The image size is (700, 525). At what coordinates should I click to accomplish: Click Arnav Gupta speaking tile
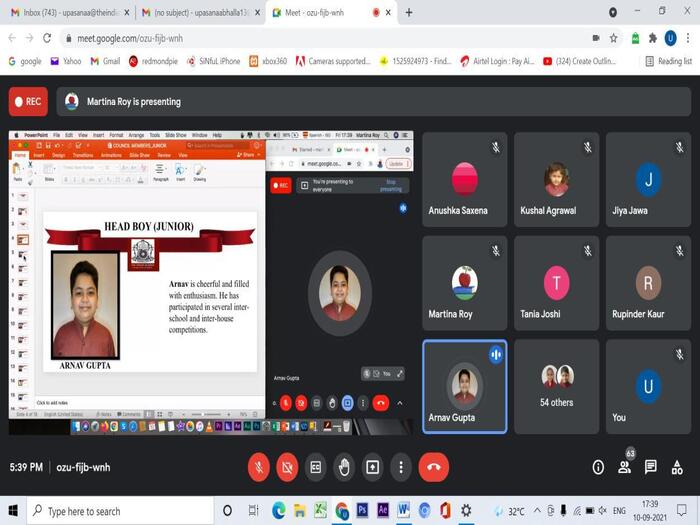[465, 387]
